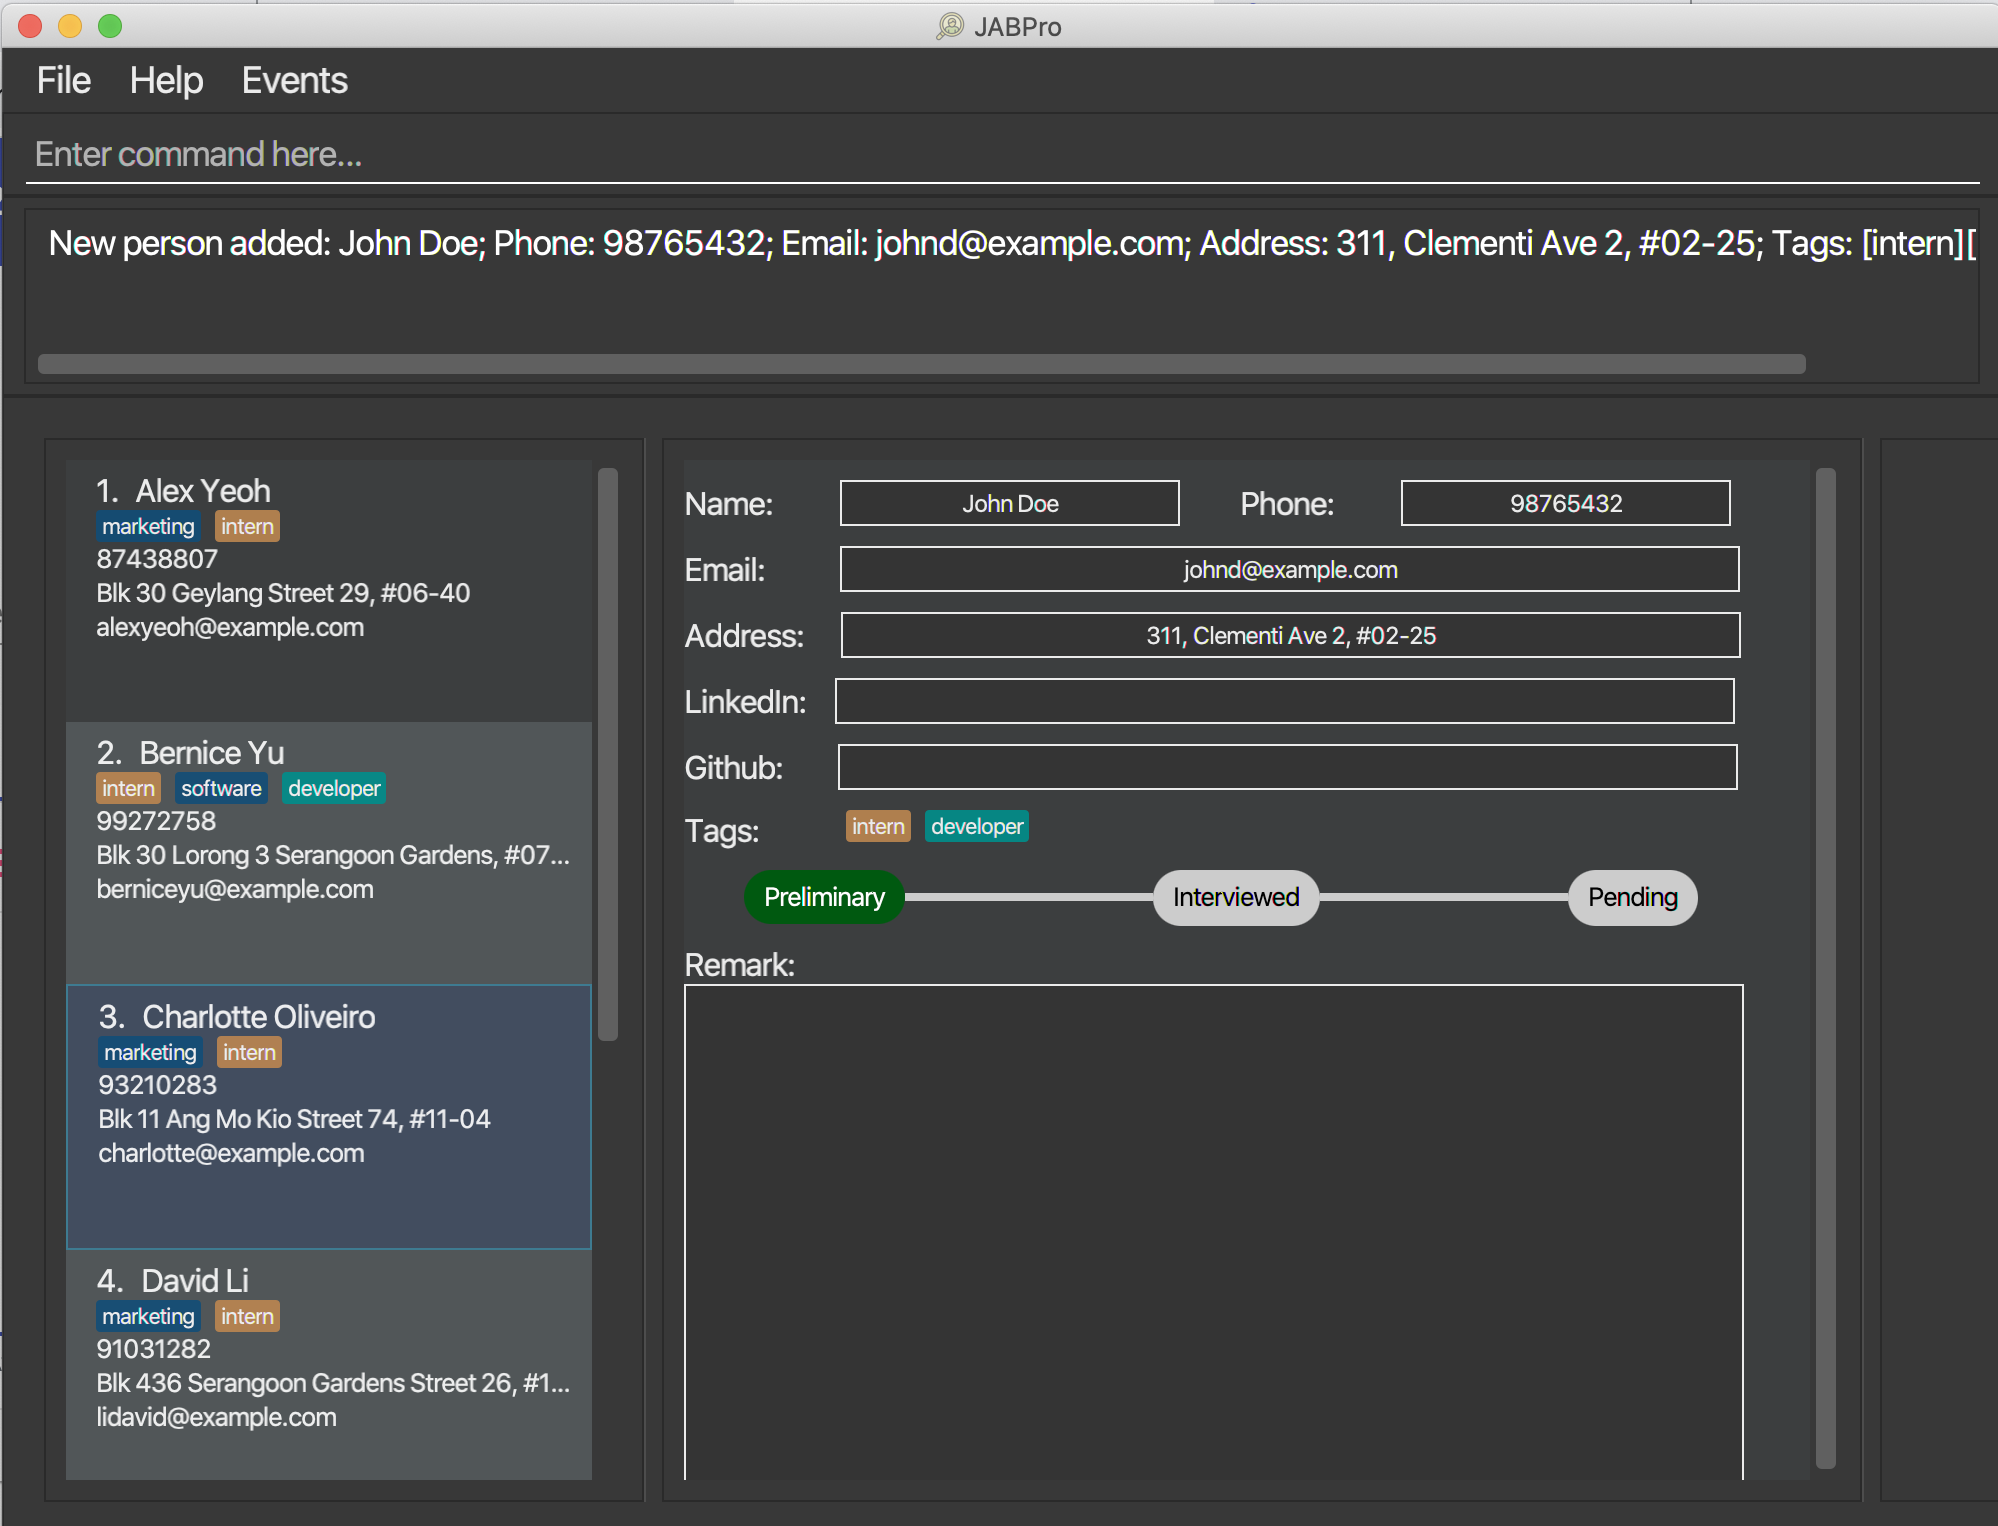The width and height of the screenshot is (1998, 1526).
Task: Click the Remark text area
Action: point(1212,1230)
